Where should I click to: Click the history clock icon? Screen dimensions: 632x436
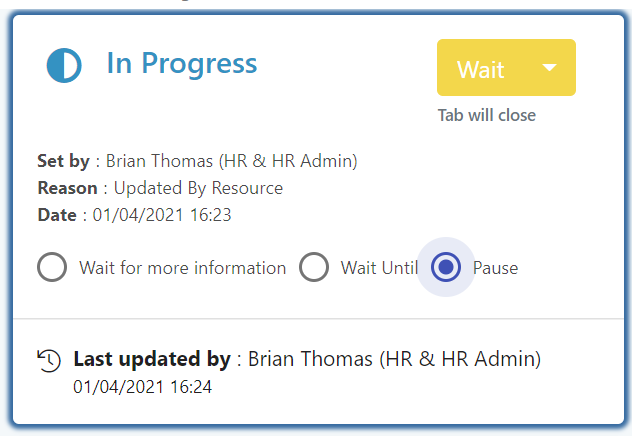49,361
